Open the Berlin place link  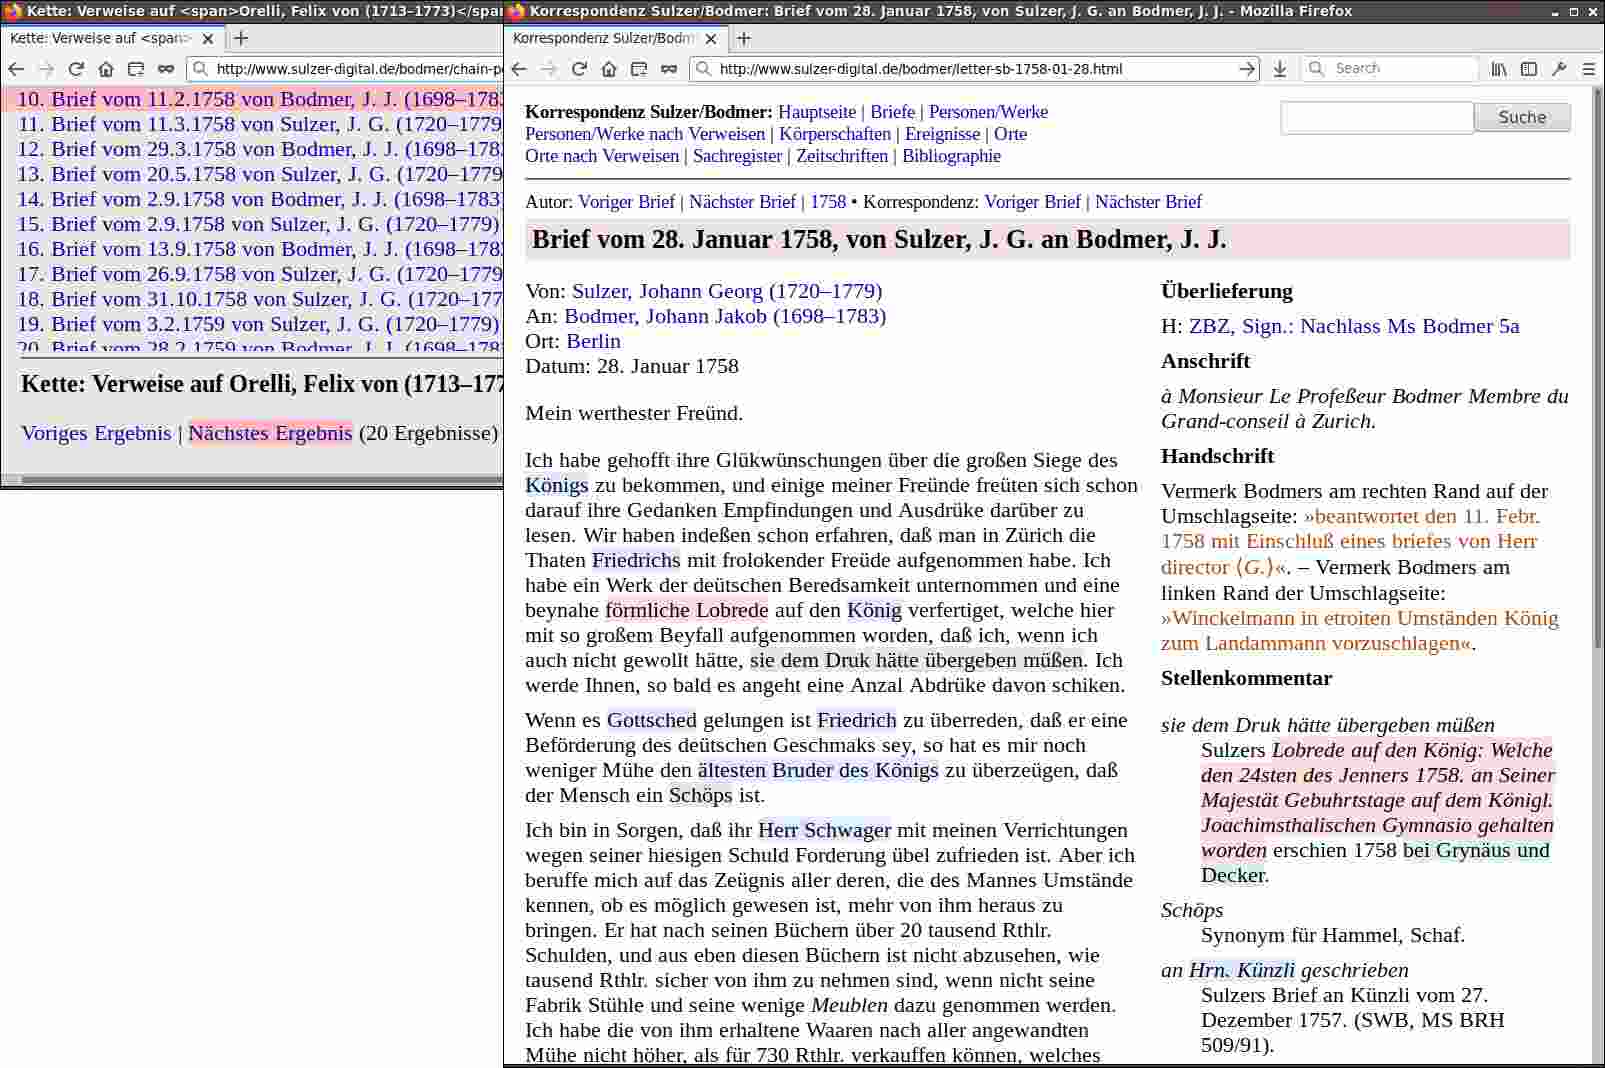click(x=593, y=341)
